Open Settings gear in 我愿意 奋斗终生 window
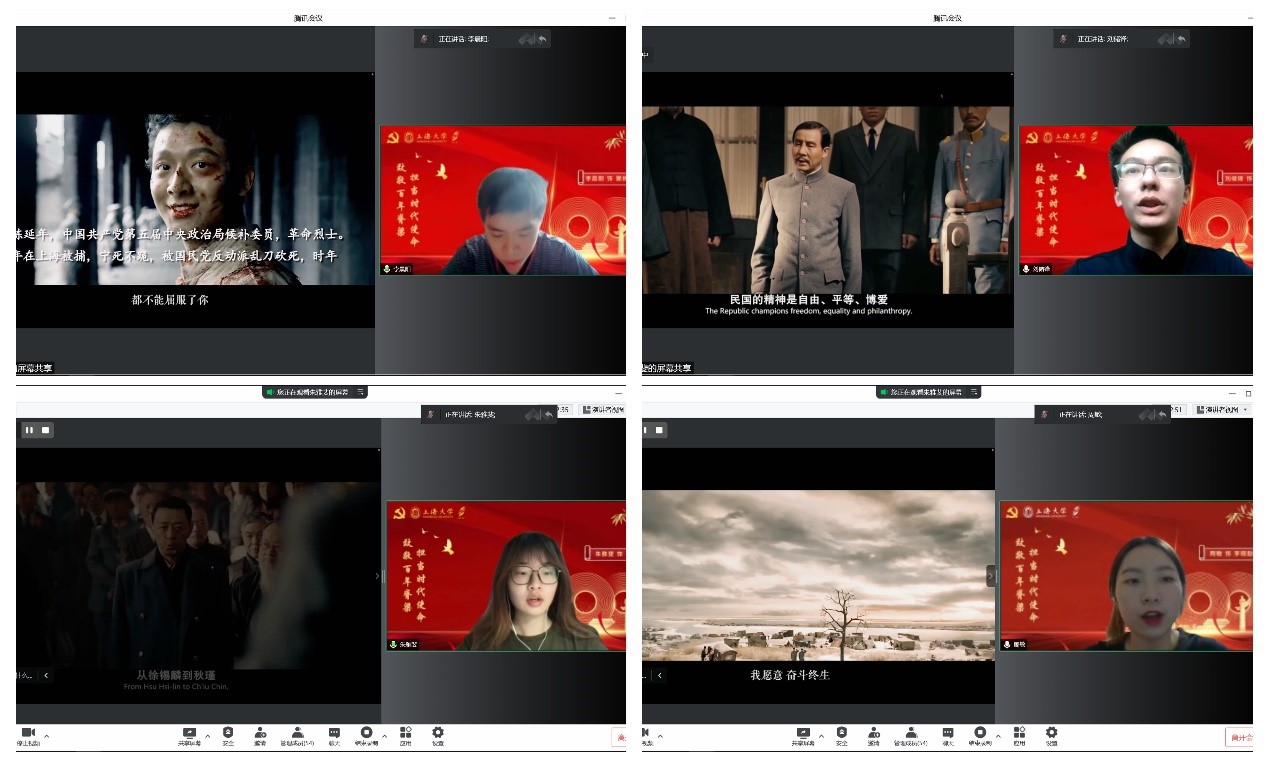 (x=1051, y=736)
